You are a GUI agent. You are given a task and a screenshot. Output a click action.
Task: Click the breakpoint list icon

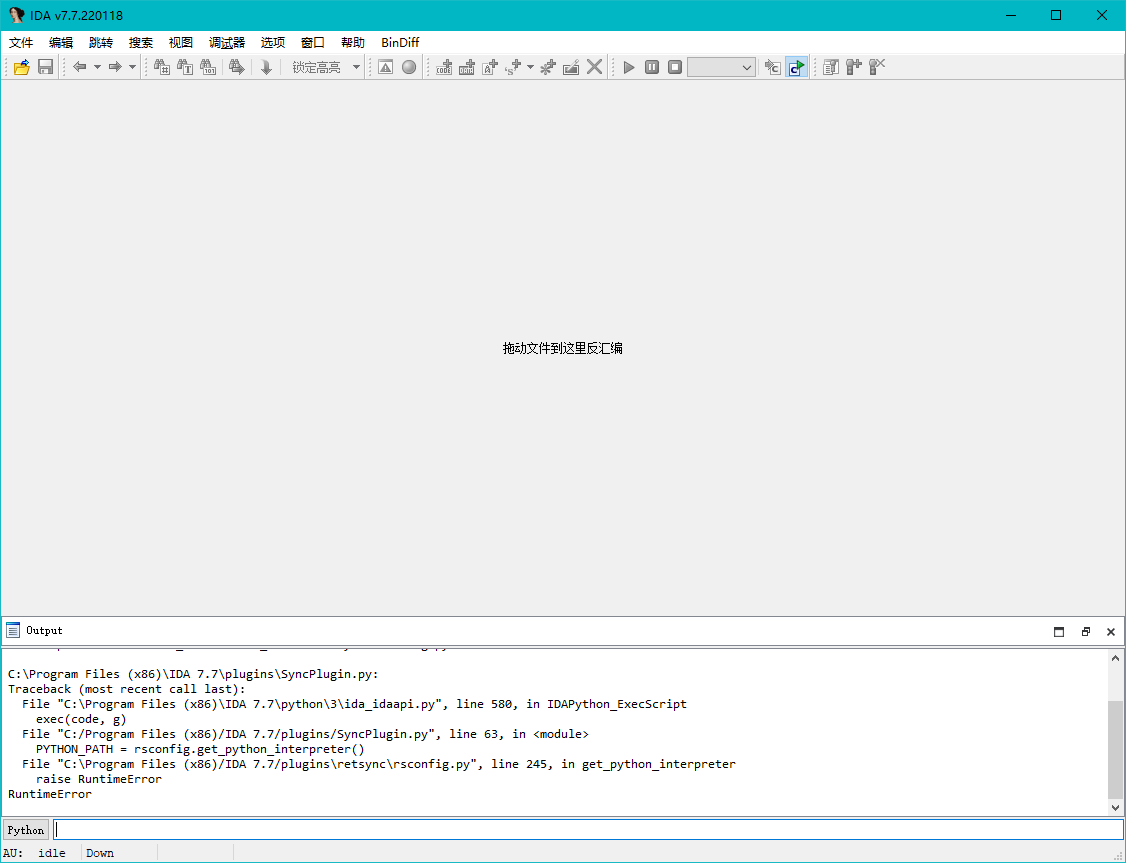click(831, 67)
